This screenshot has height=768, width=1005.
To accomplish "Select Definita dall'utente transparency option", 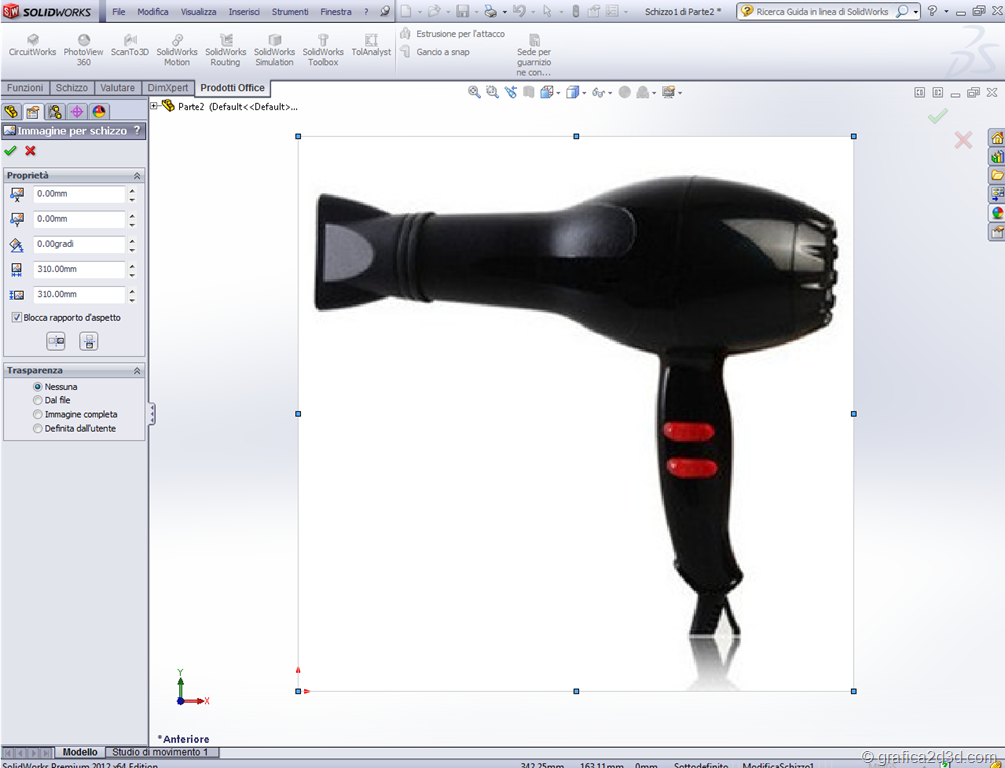I will [38, 428].
